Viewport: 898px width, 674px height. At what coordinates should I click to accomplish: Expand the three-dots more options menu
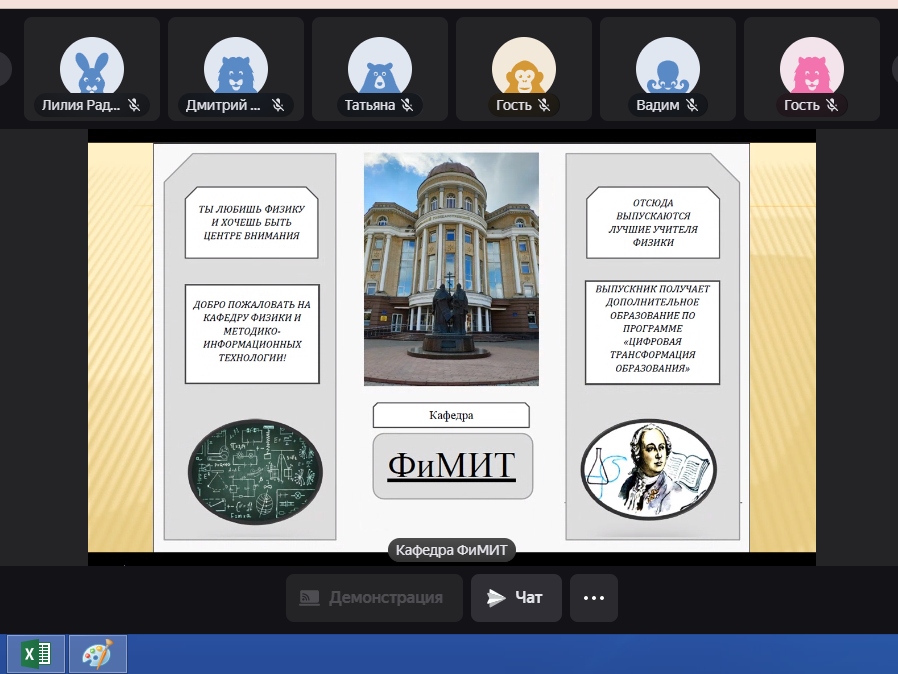(594, 598)
